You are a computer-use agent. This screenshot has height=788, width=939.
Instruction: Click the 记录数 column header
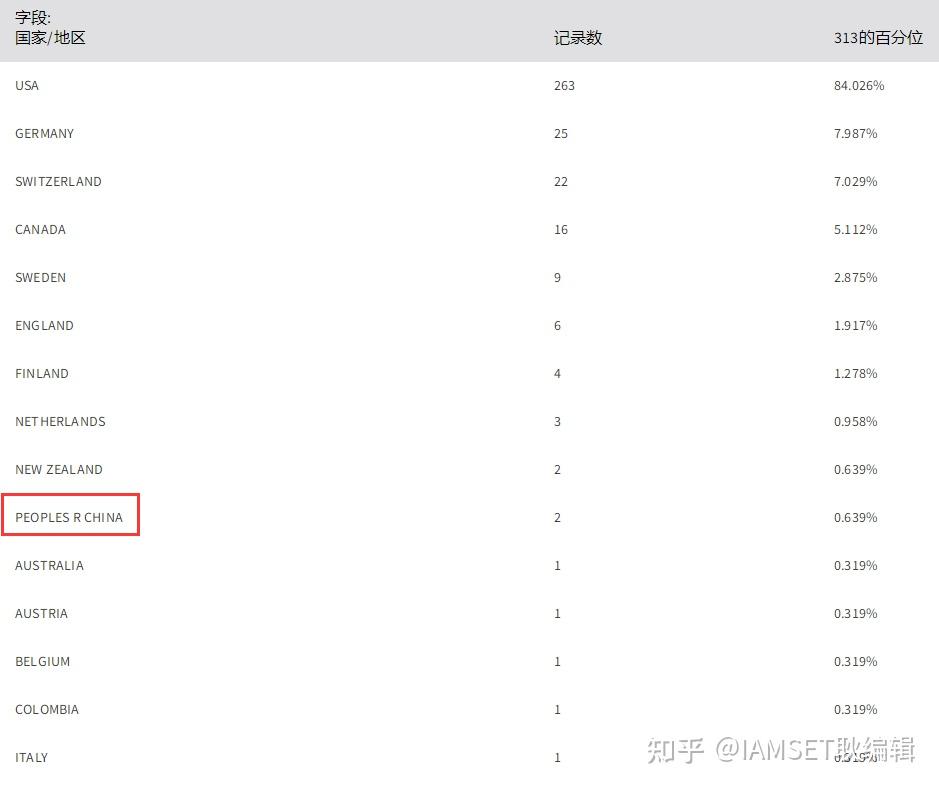tap(577, 38)
